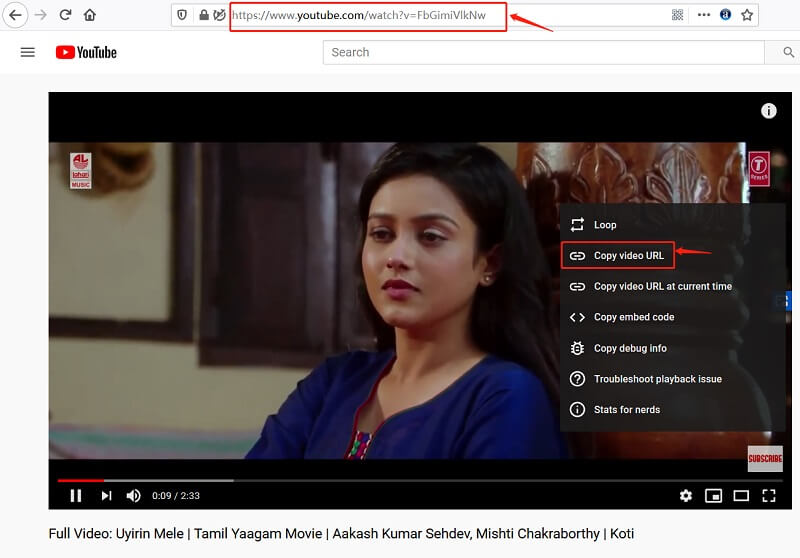This screenshot has width=800, height=558.
Task: Click the tracking protection shield icon
Action: (x=182, y=15)
